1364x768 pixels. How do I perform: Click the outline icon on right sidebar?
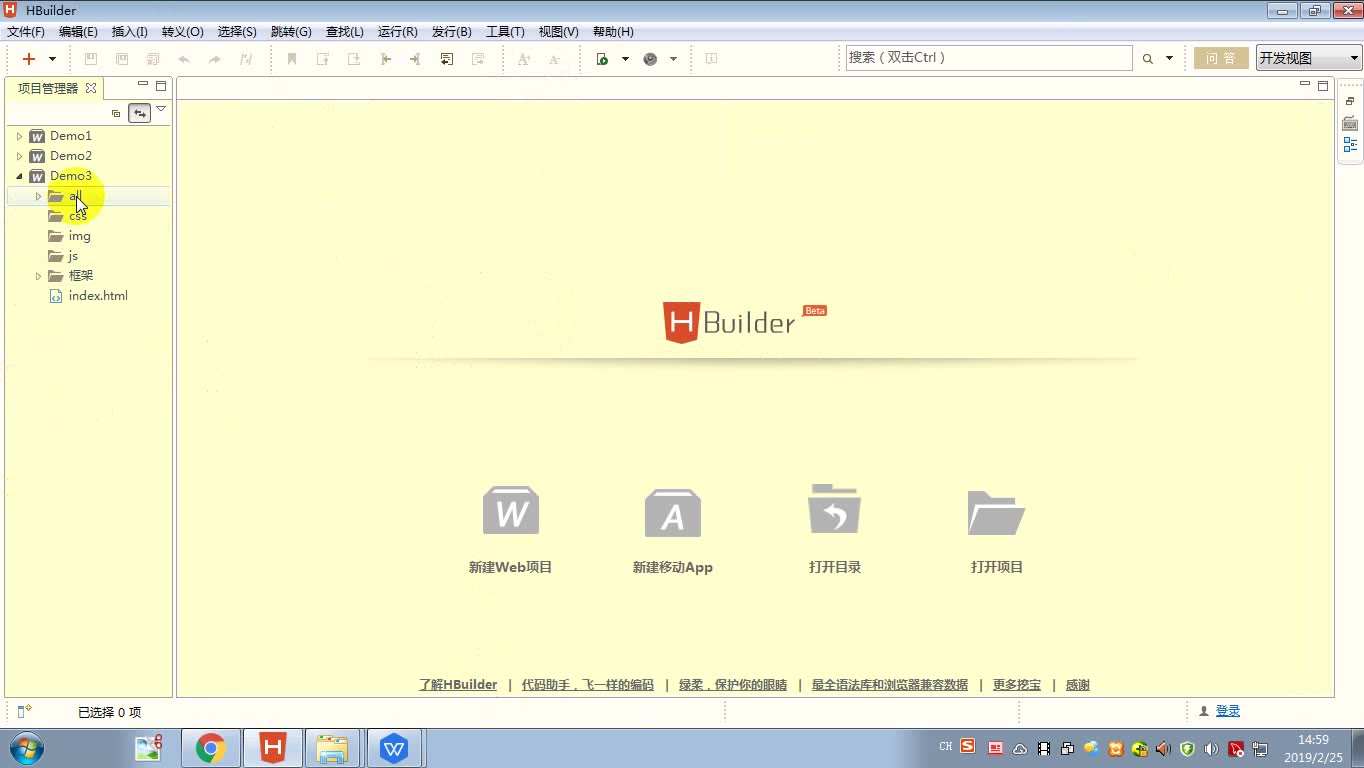pos(1350,145)
